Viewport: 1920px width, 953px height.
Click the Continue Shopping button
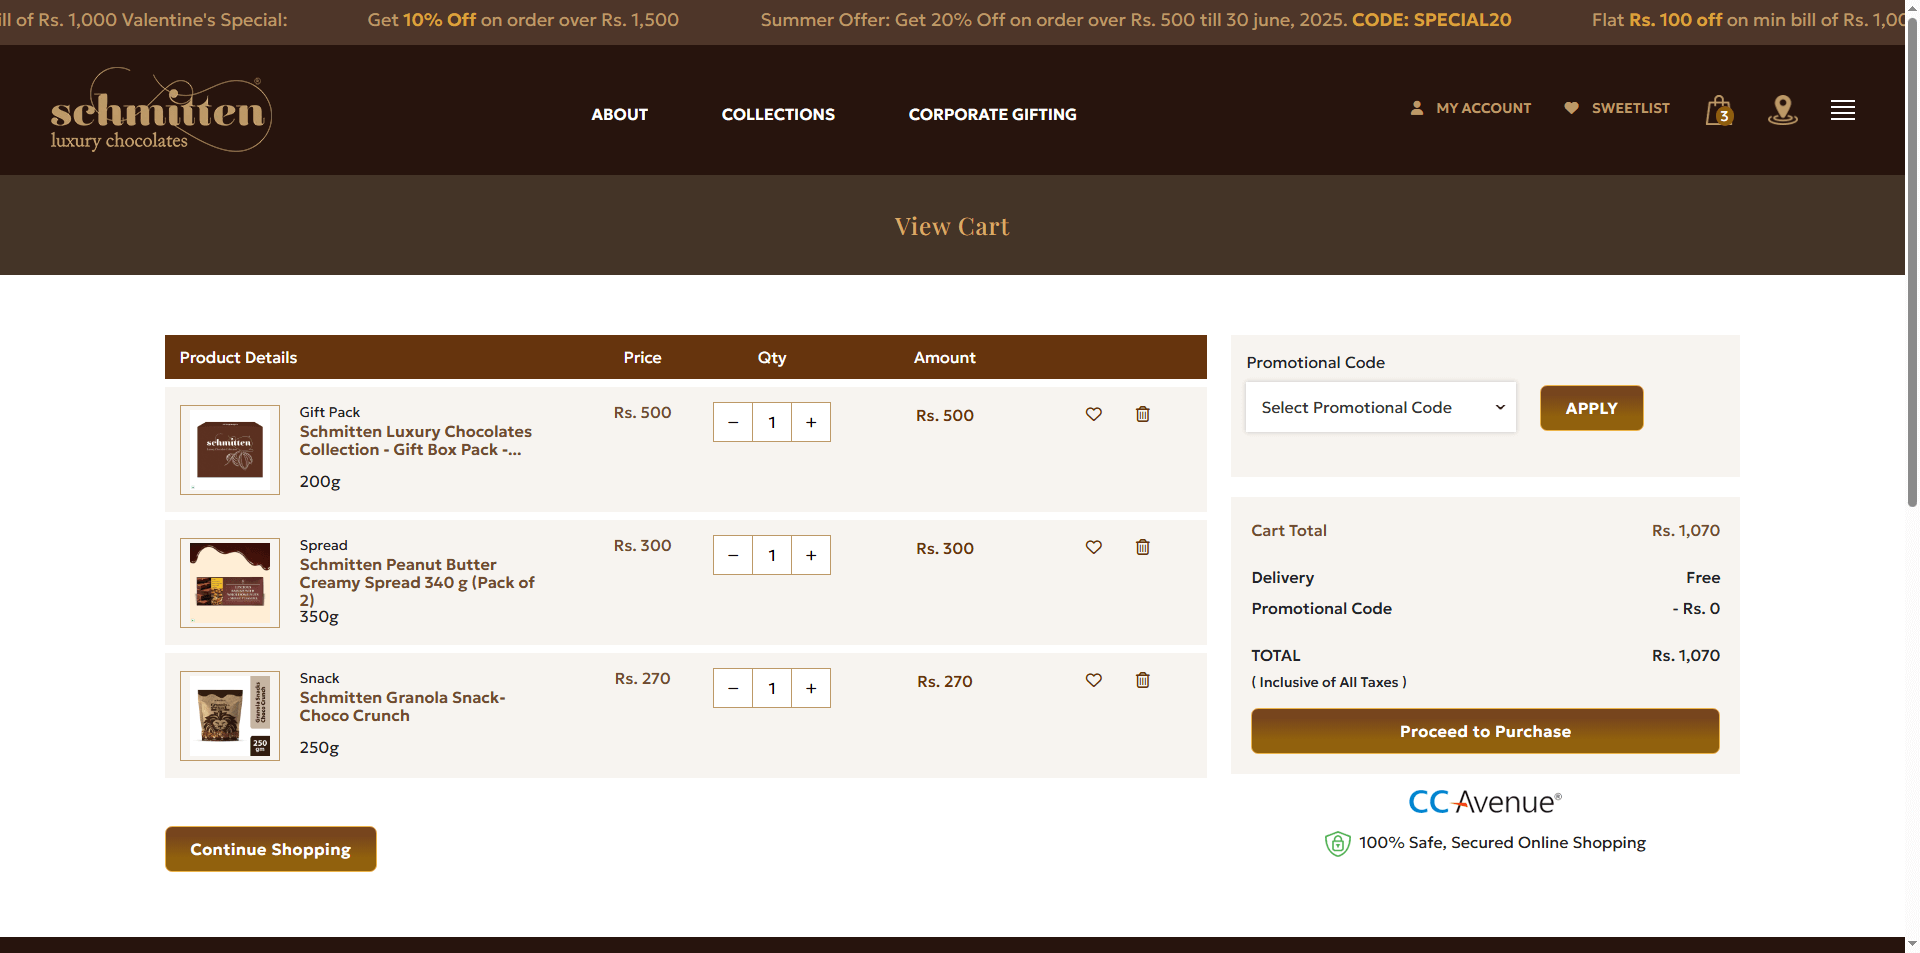coord(270,849)
